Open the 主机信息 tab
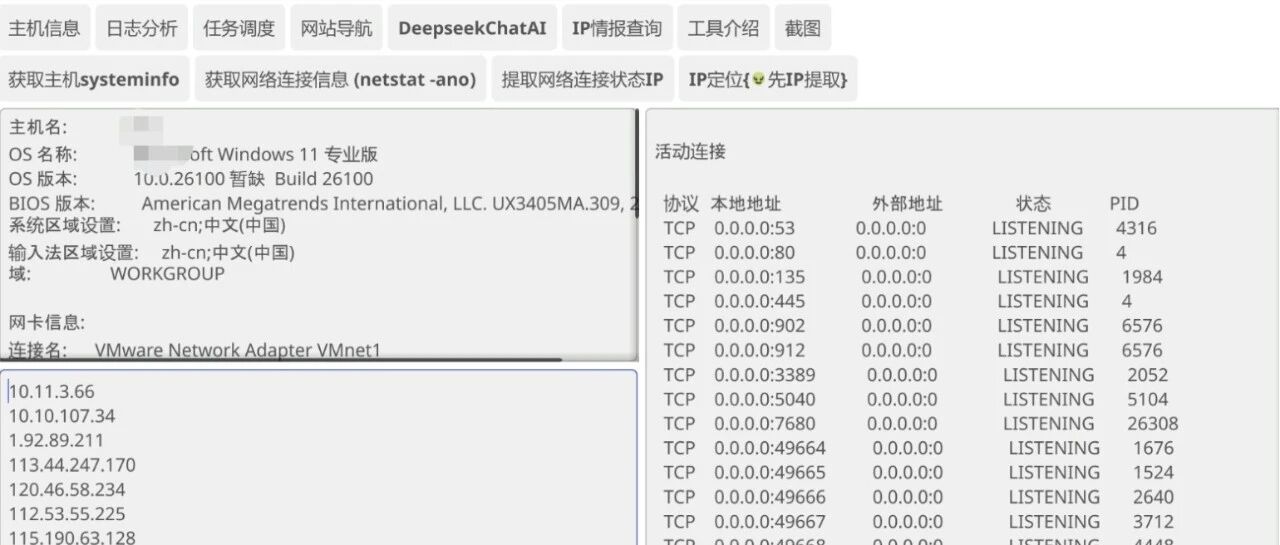This screenshot has height=545, width=1280. (45, 28)
